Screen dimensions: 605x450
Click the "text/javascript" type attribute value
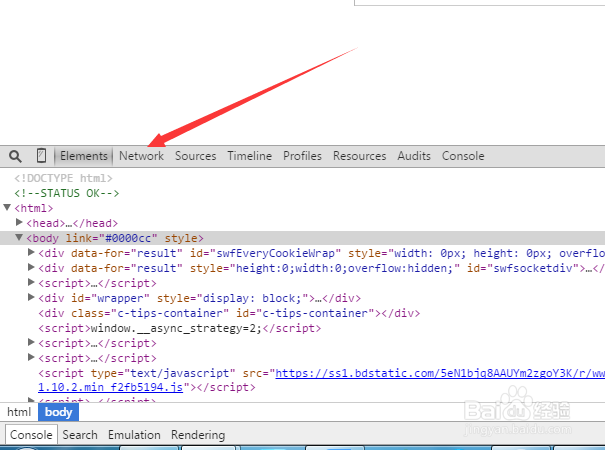[x=179, y=373]
